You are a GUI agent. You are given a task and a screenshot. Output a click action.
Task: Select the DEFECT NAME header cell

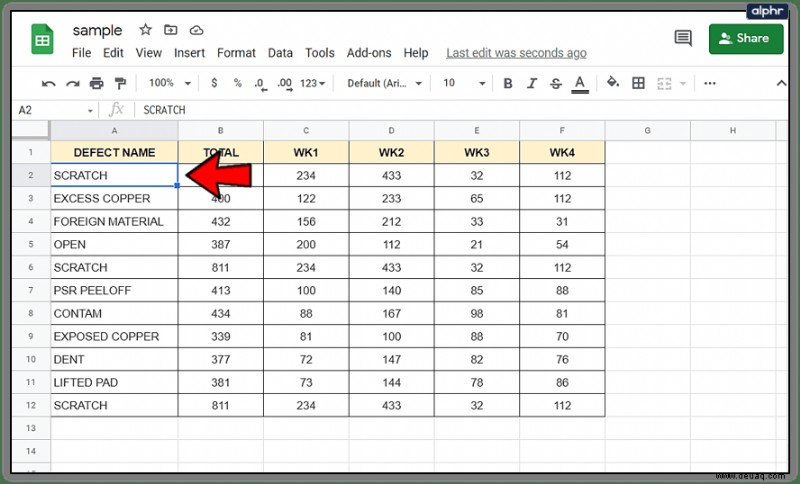[x=114, y=152]
